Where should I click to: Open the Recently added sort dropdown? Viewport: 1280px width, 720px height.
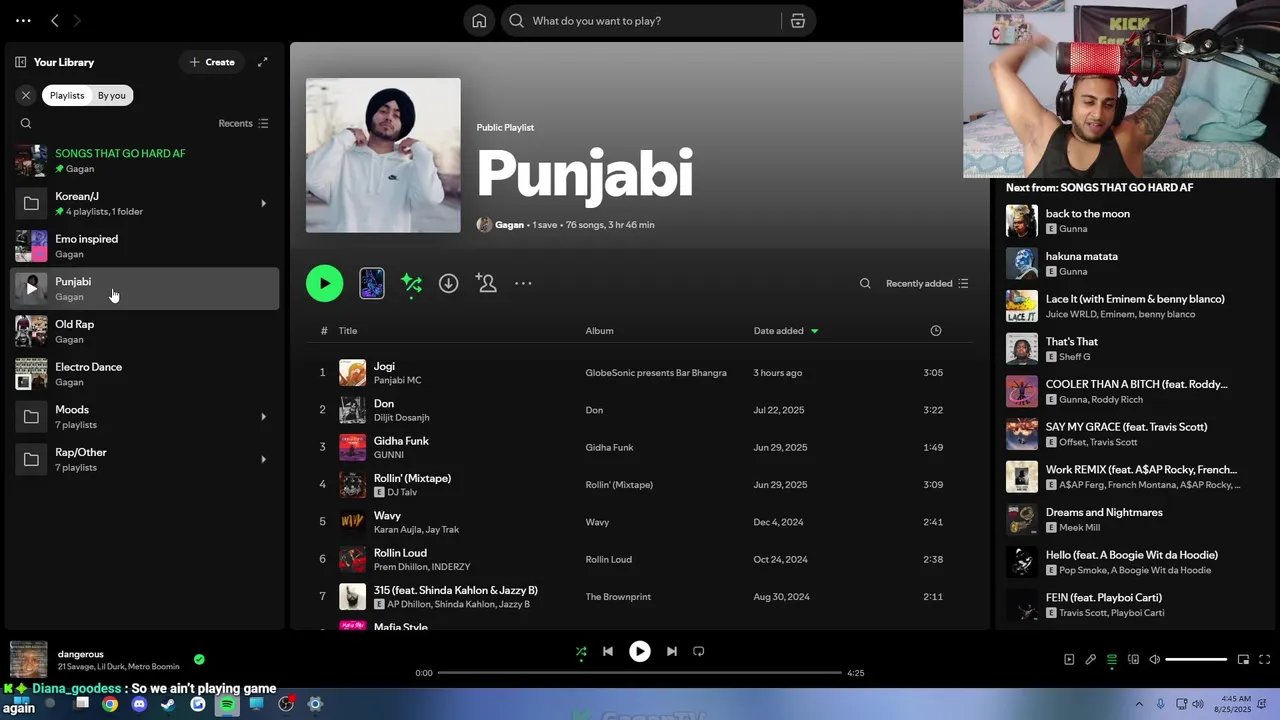(x=927, y=284)
